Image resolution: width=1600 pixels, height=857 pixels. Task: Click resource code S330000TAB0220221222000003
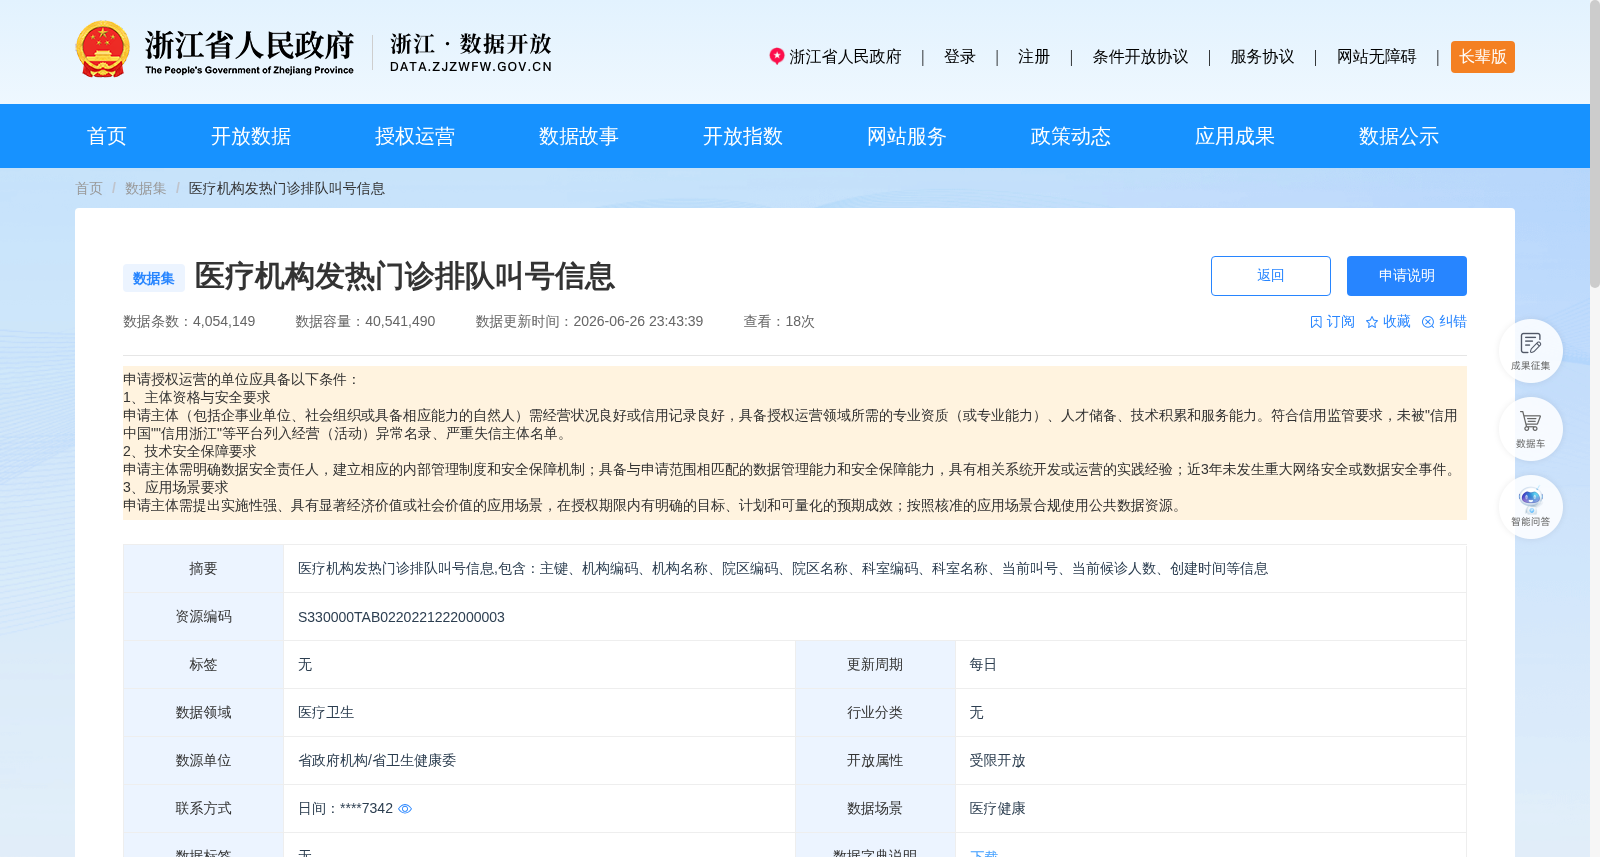(x=401, y=617)
